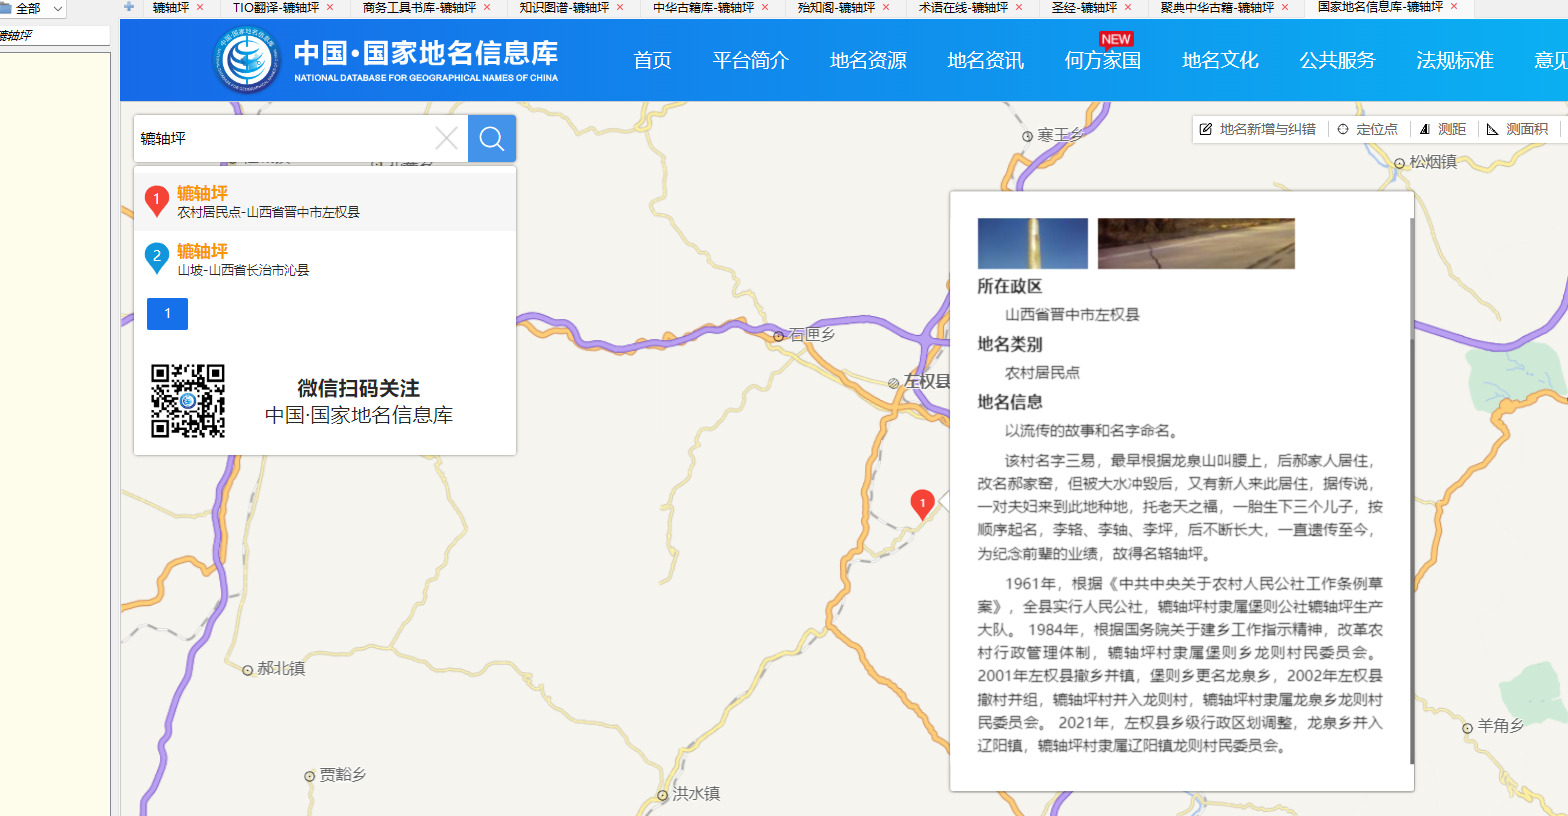Click the 测距 distance measuring tool
The height and width of the screenshot is (816, 1568).
coord(1442,129)
